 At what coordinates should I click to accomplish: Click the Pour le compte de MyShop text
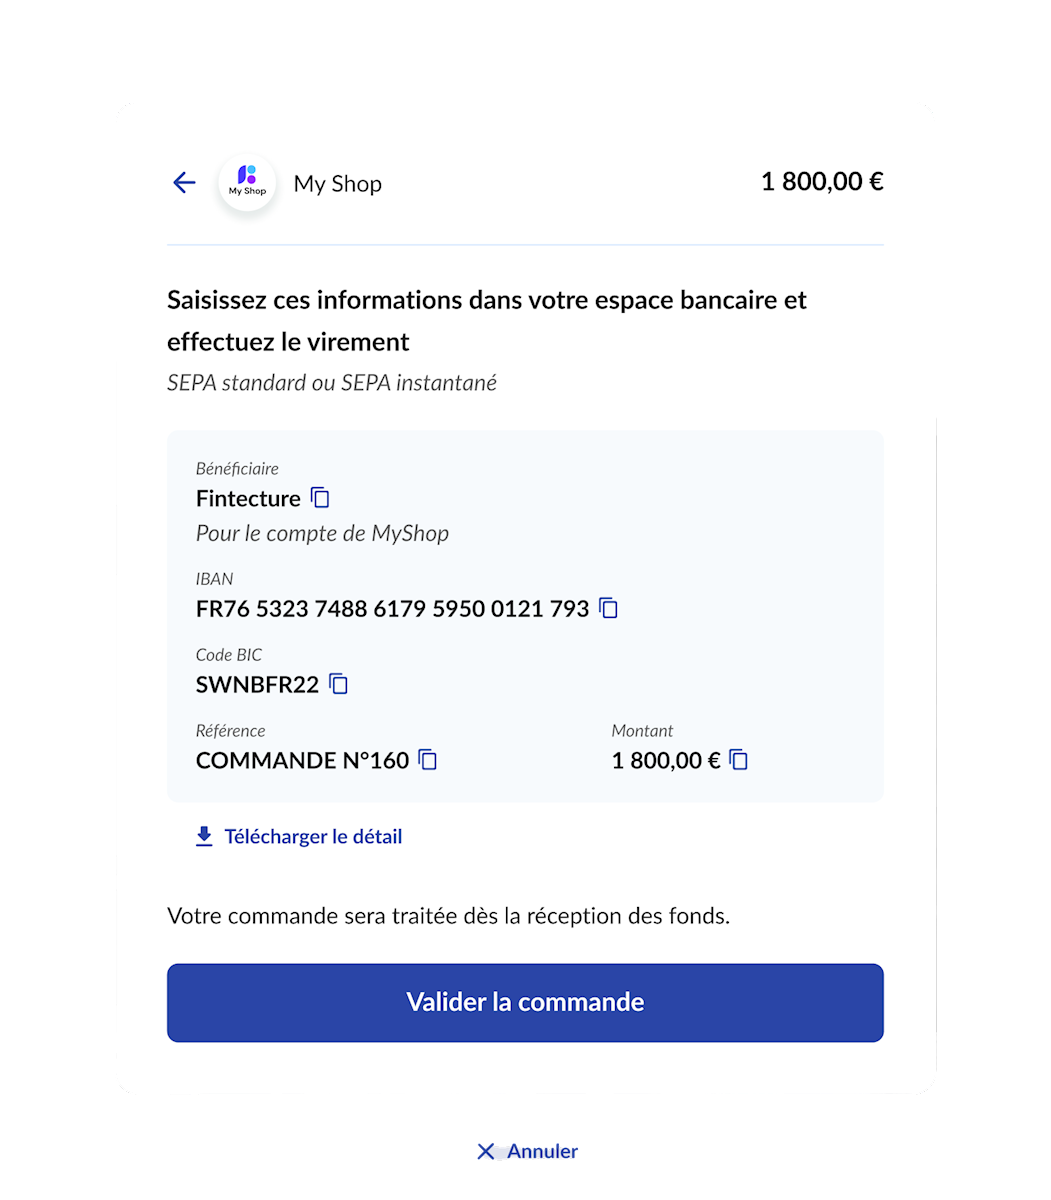coord(322,533)
